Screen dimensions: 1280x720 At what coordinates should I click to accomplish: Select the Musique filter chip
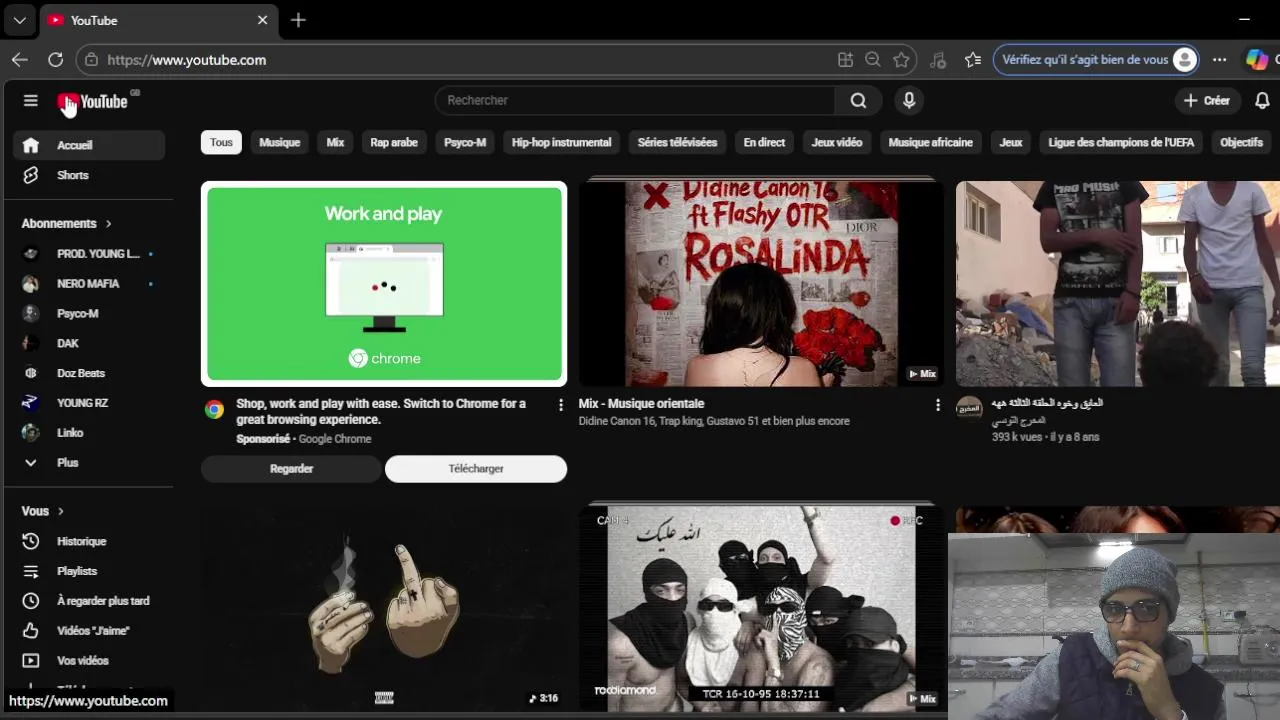coord(279,142)
